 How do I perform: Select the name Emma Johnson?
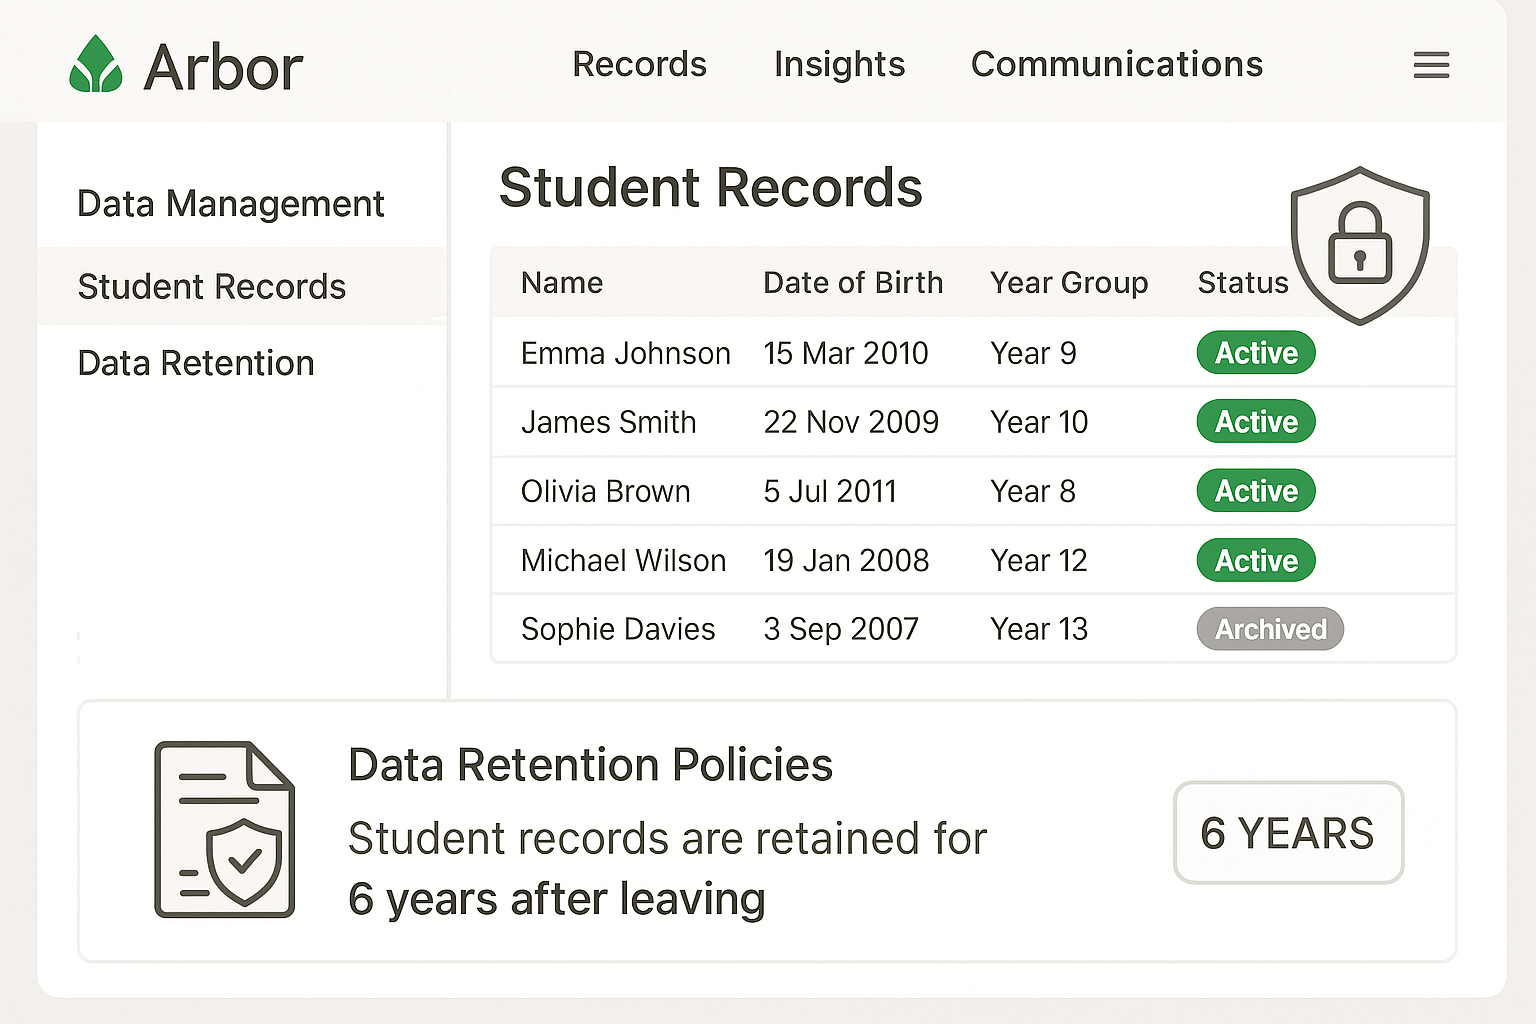626,353
